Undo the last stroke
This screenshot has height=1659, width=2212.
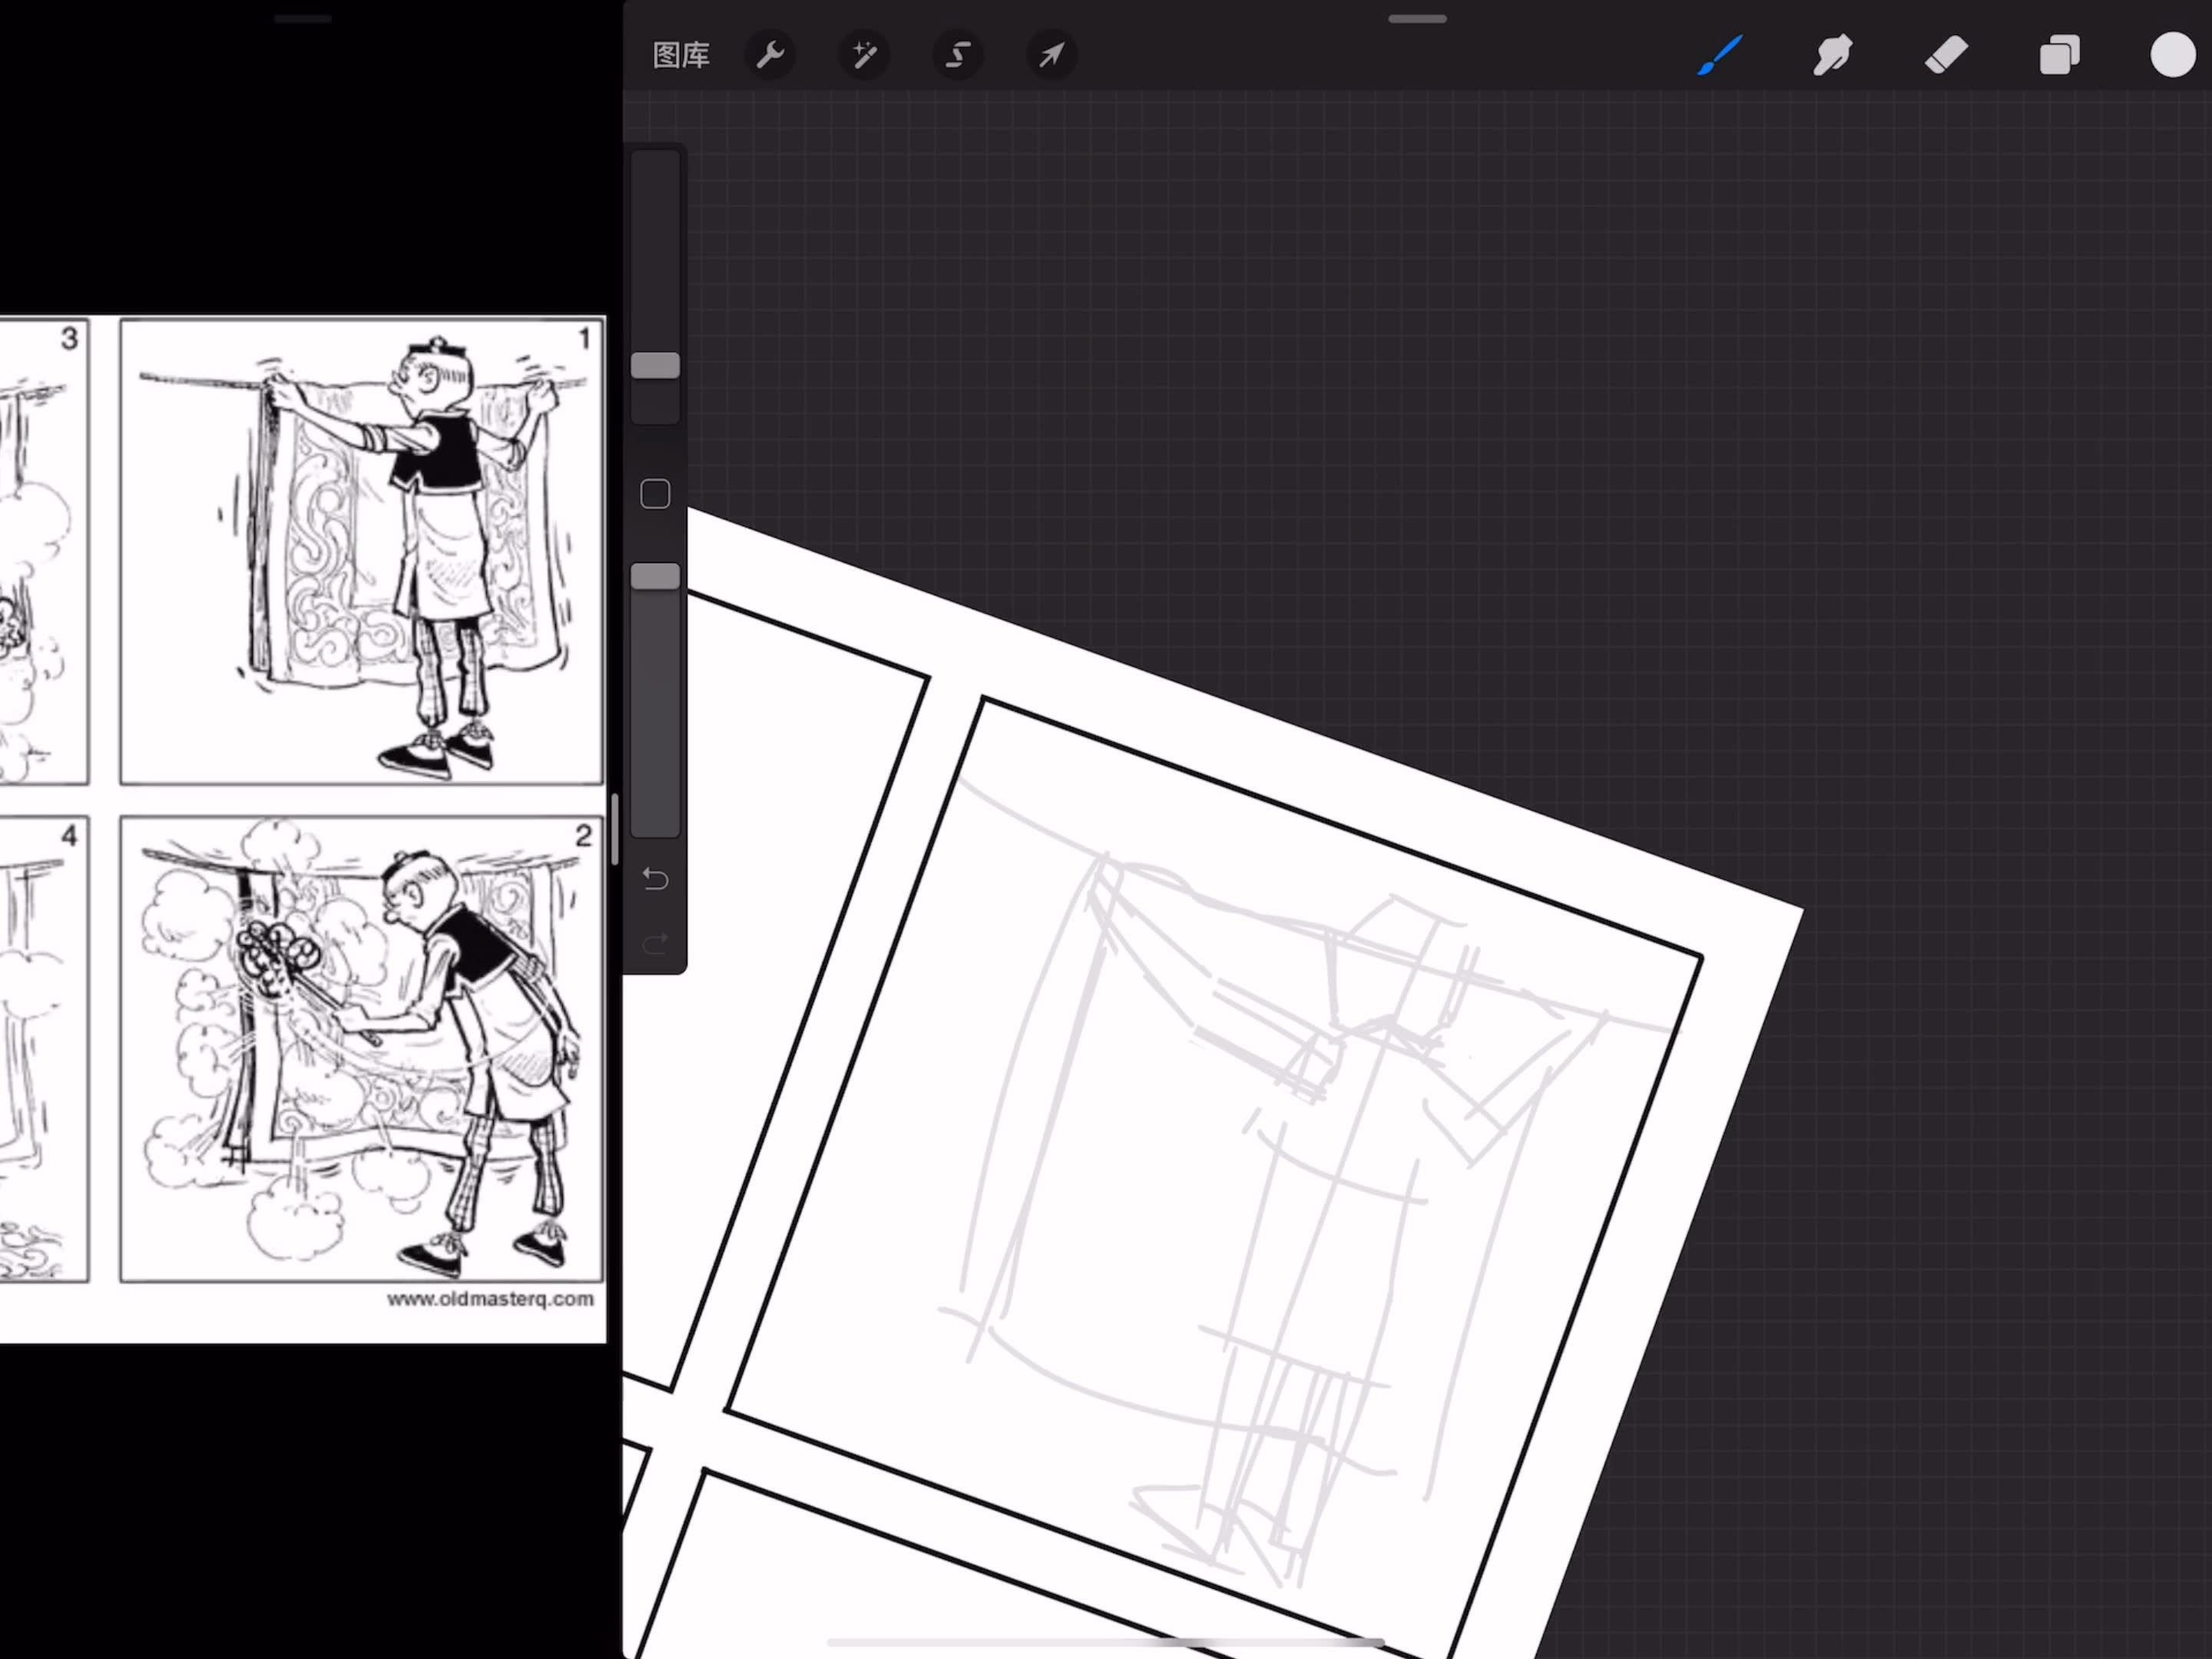655,879
